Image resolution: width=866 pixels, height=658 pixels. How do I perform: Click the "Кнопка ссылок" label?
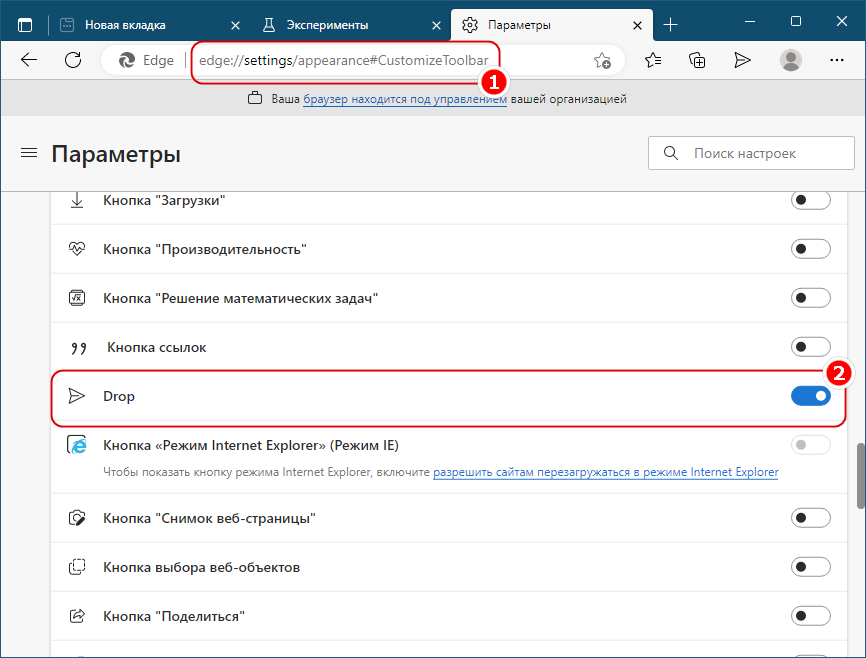click(x=157, y=348)
